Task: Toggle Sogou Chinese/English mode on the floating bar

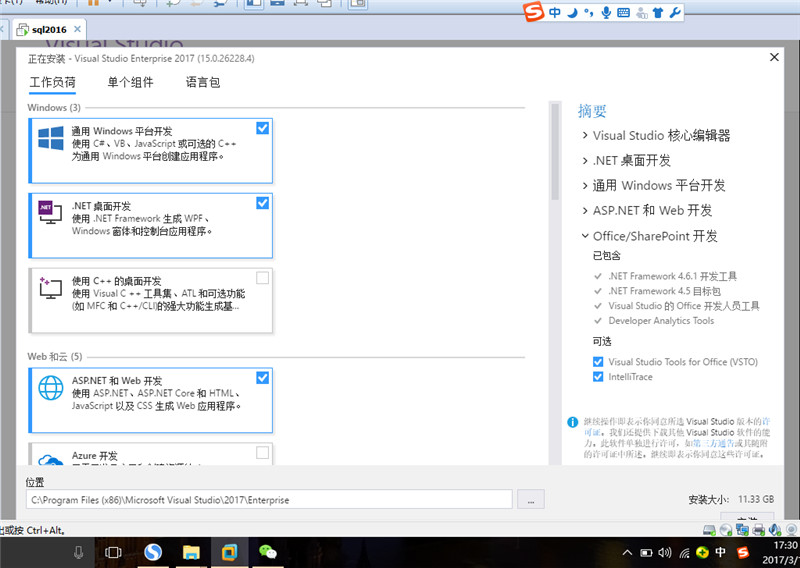Action: [x=555, y=12]
